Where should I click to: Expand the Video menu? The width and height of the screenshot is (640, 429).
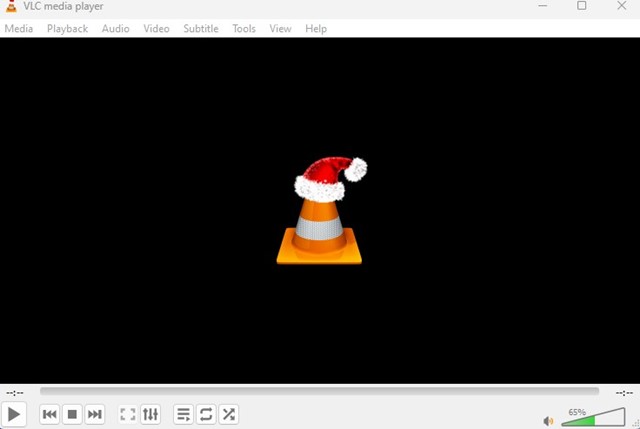tap(156, 29)
